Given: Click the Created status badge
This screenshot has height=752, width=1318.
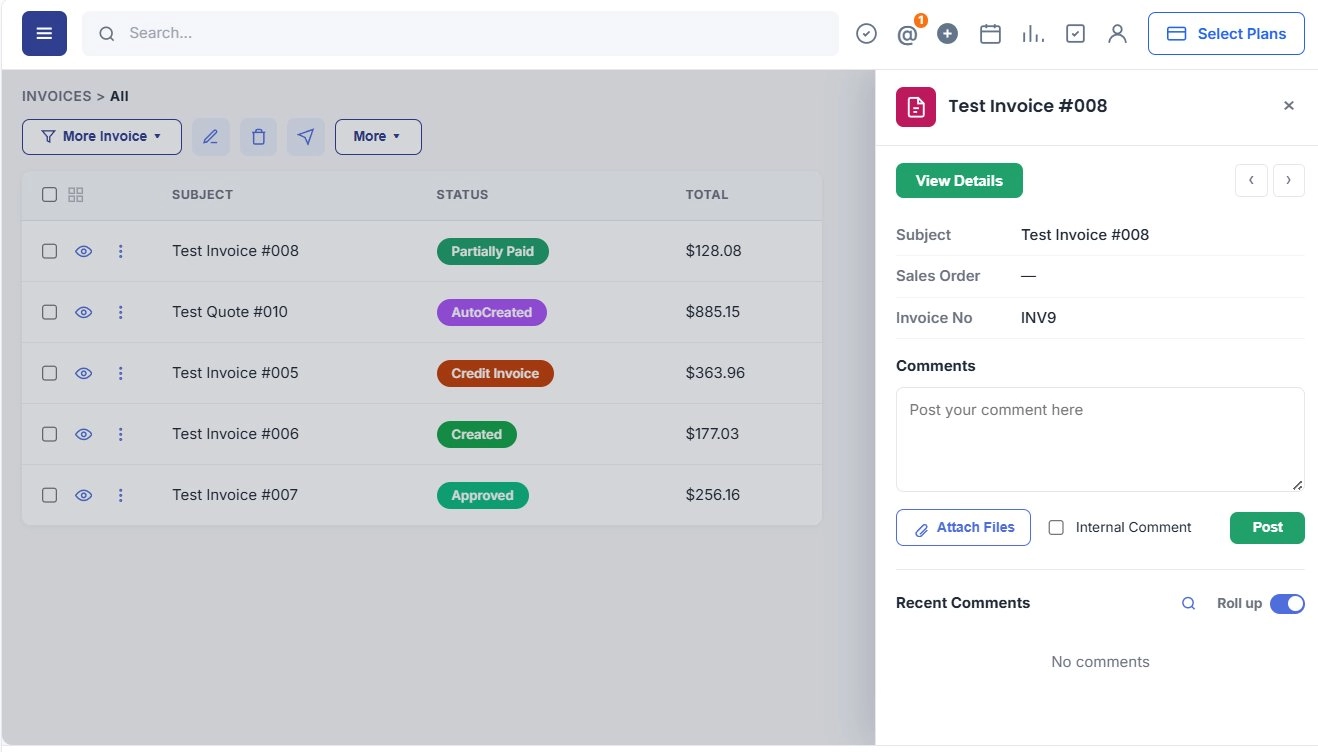Looking at the screenshot, I should 477,435.
